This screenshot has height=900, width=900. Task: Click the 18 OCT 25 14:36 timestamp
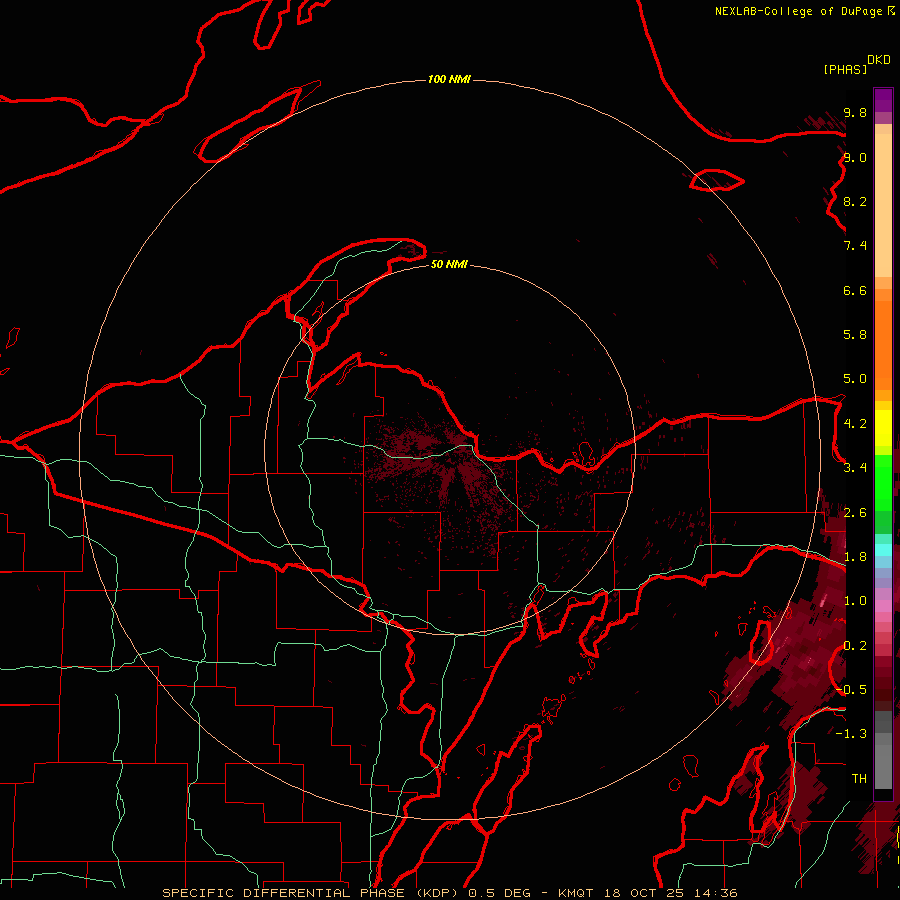670,893
